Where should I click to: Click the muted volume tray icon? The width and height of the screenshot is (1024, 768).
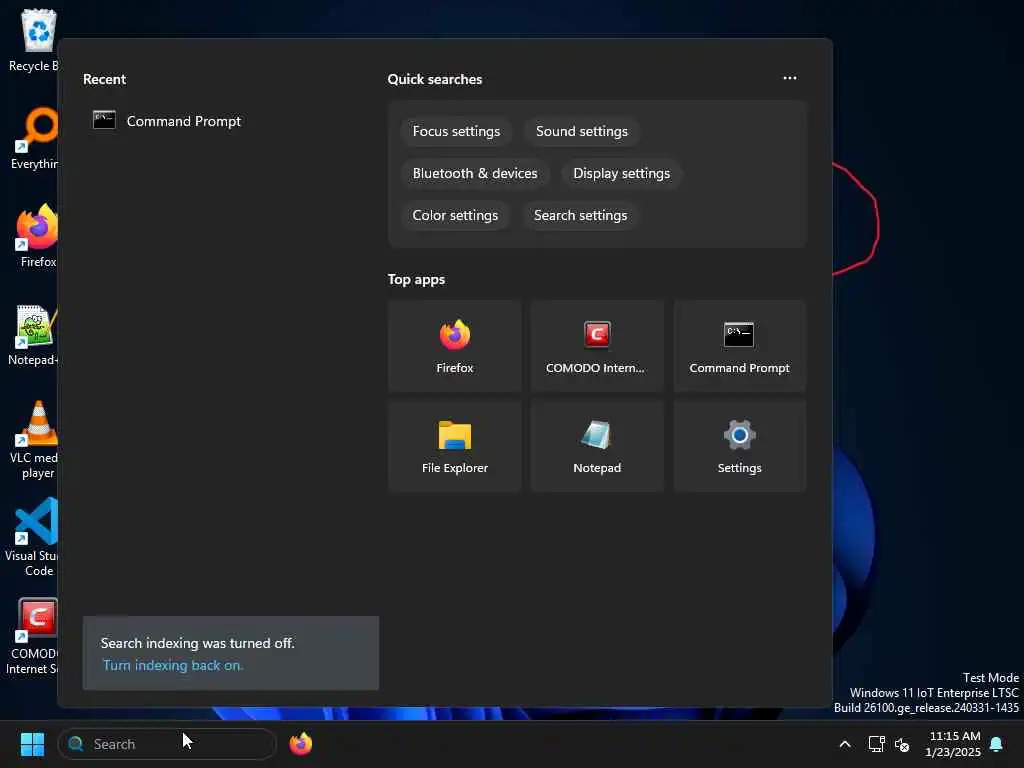pos(902,744)
